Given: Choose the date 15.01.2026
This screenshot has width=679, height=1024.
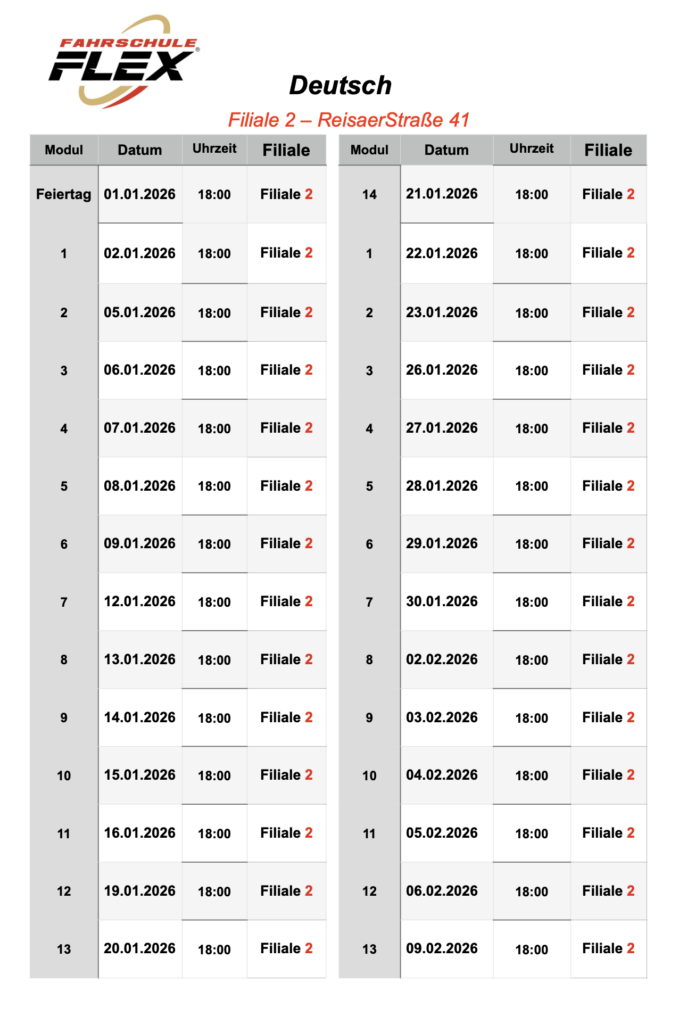Looking at the screenshot, I should click(140, 775).
